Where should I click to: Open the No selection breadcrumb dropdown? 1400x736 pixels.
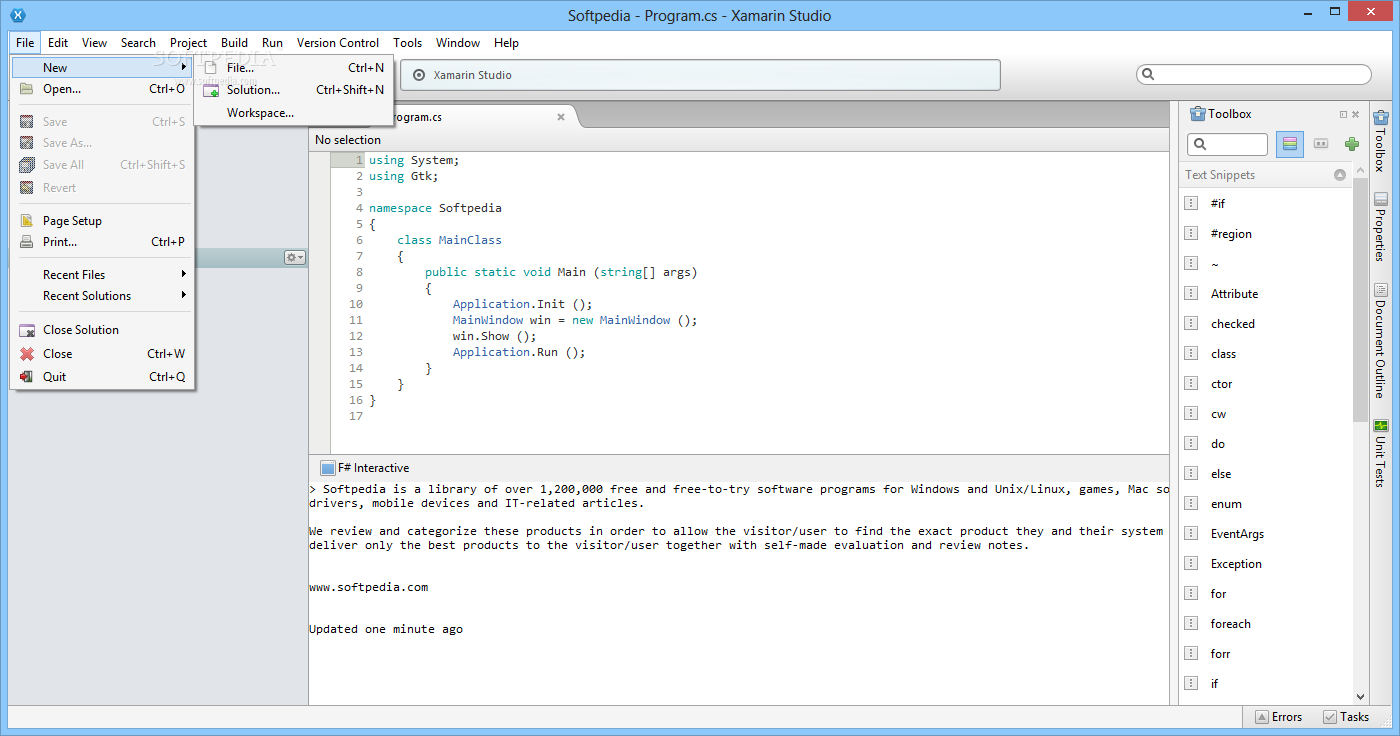[x=348, y=140]
